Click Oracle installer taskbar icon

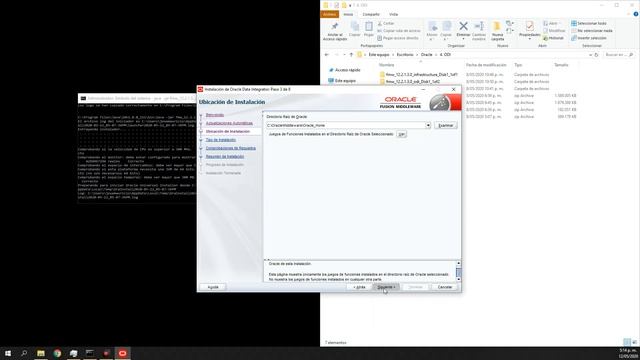(x=122, y=353)
